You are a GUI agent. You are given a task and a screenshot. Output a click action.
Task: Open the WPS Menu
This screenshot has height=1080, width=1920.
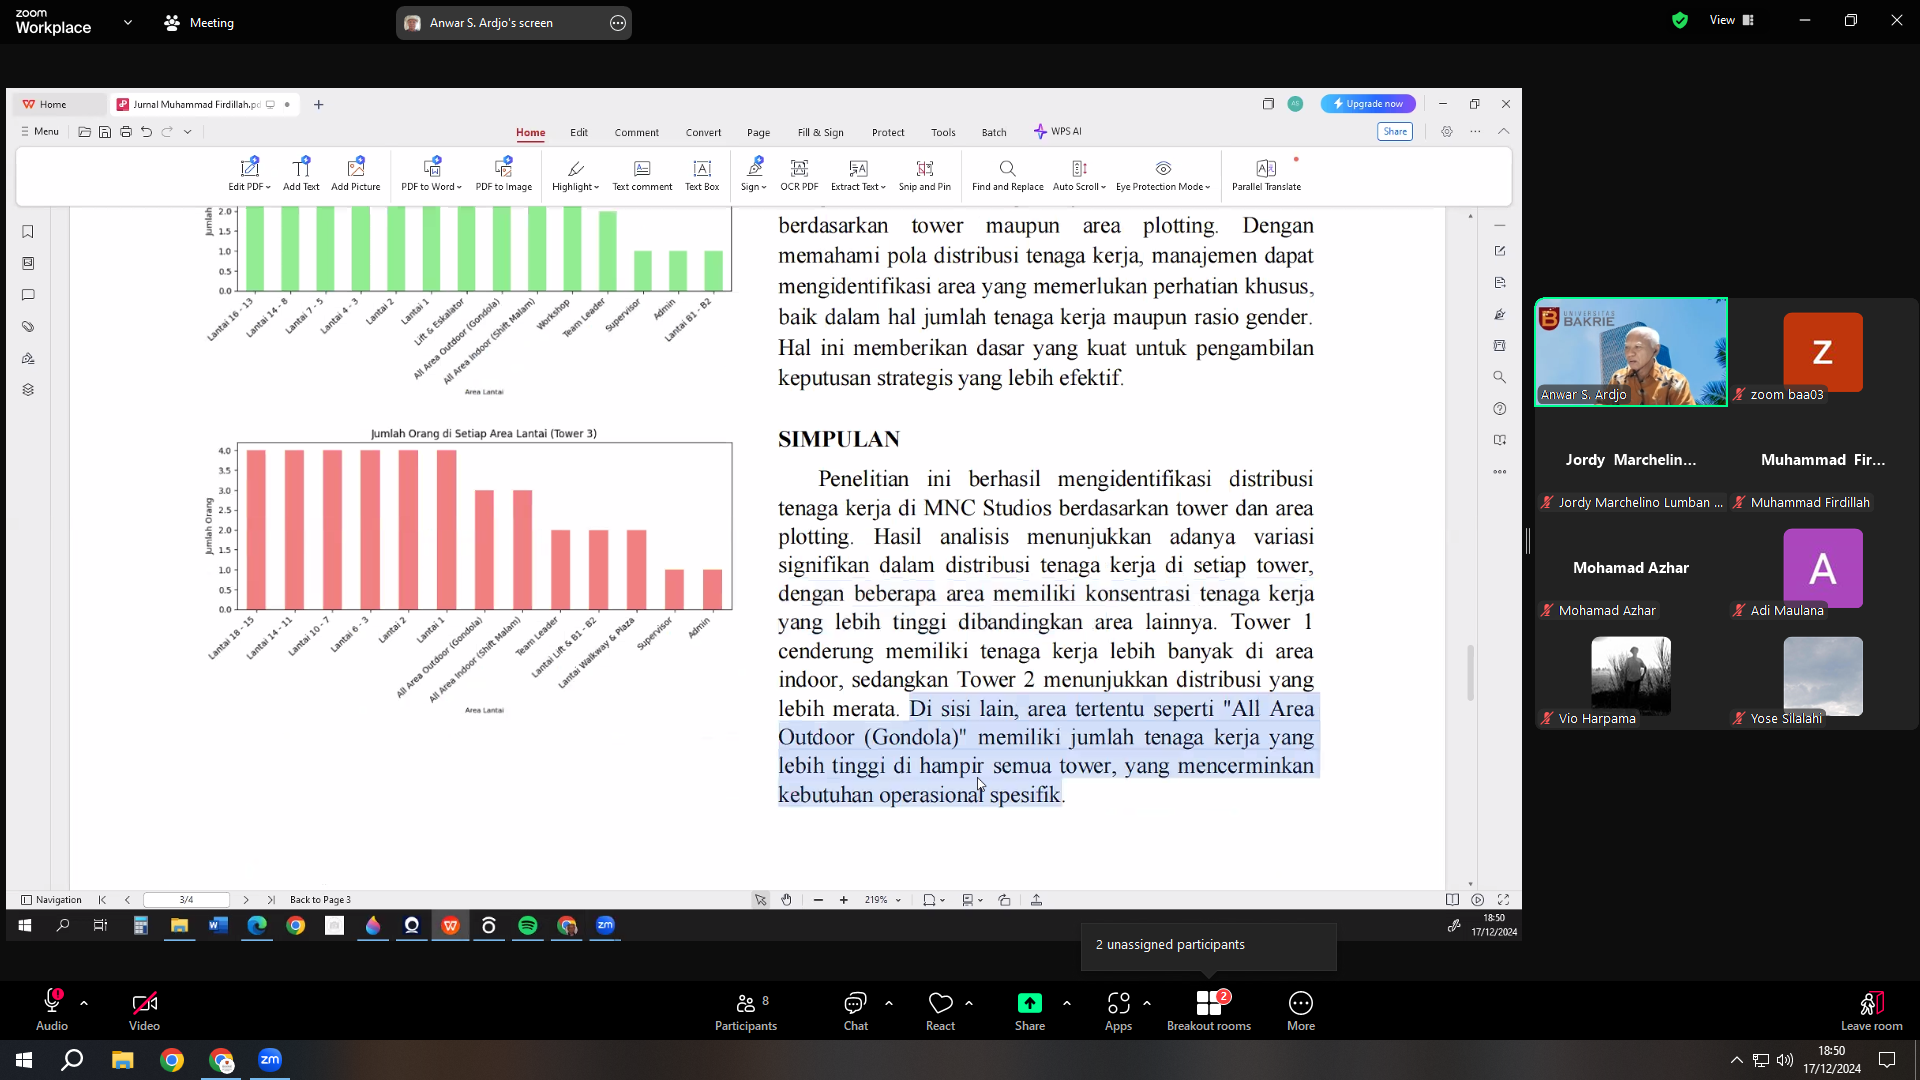pyautogui.click(x=40, y=132)
